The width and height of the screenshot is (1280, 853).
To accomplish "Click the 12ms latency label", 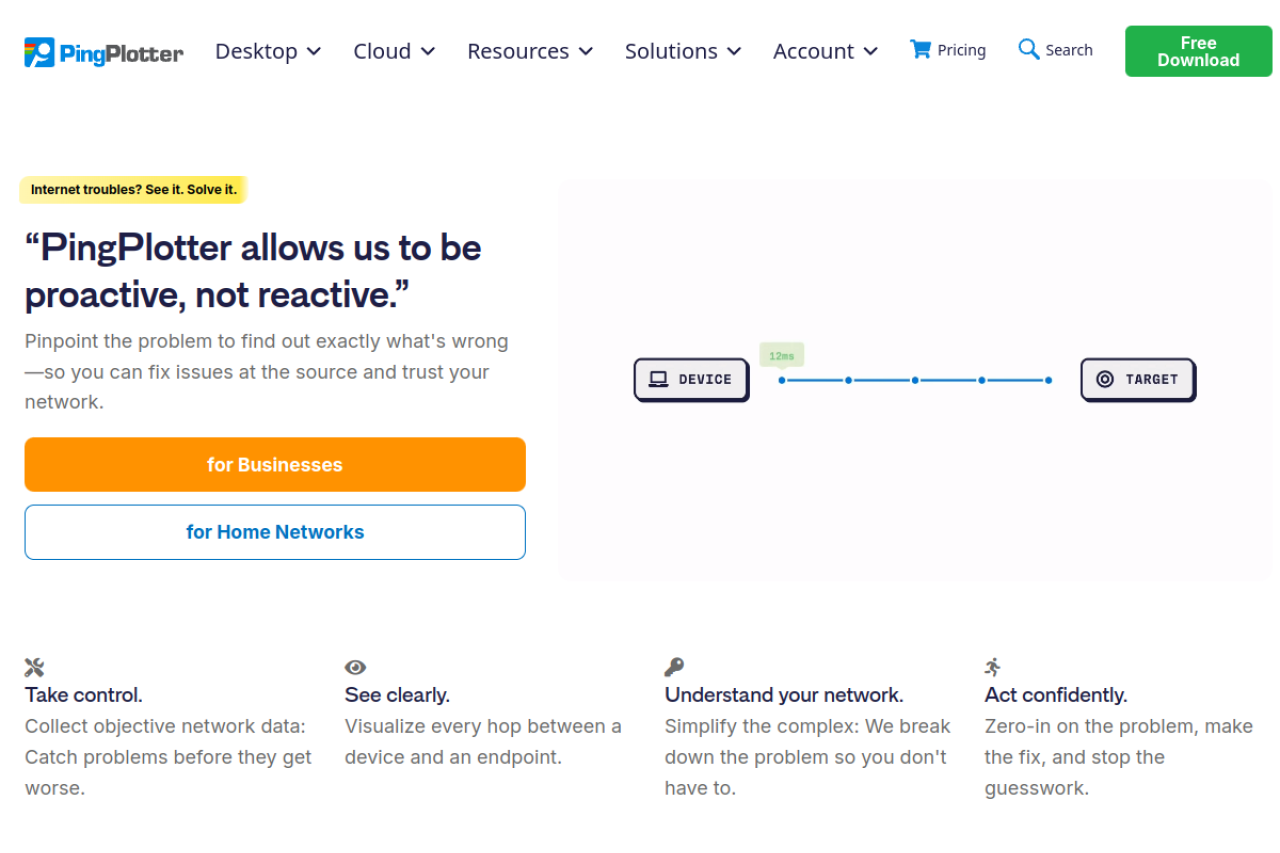I will pyautogui.click(x=782, y=355).
